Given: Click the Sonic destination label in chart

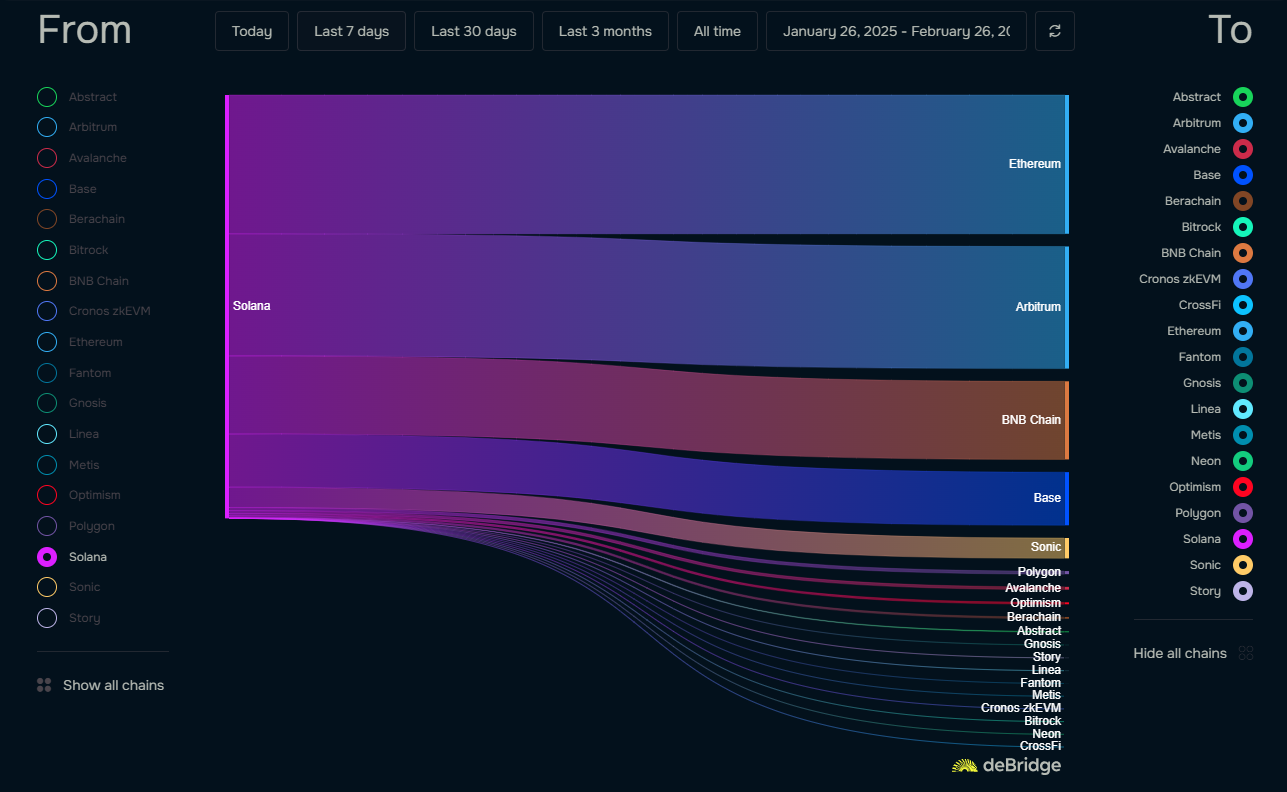Looking at the screenshot, I should click(x=1046, y=547).
